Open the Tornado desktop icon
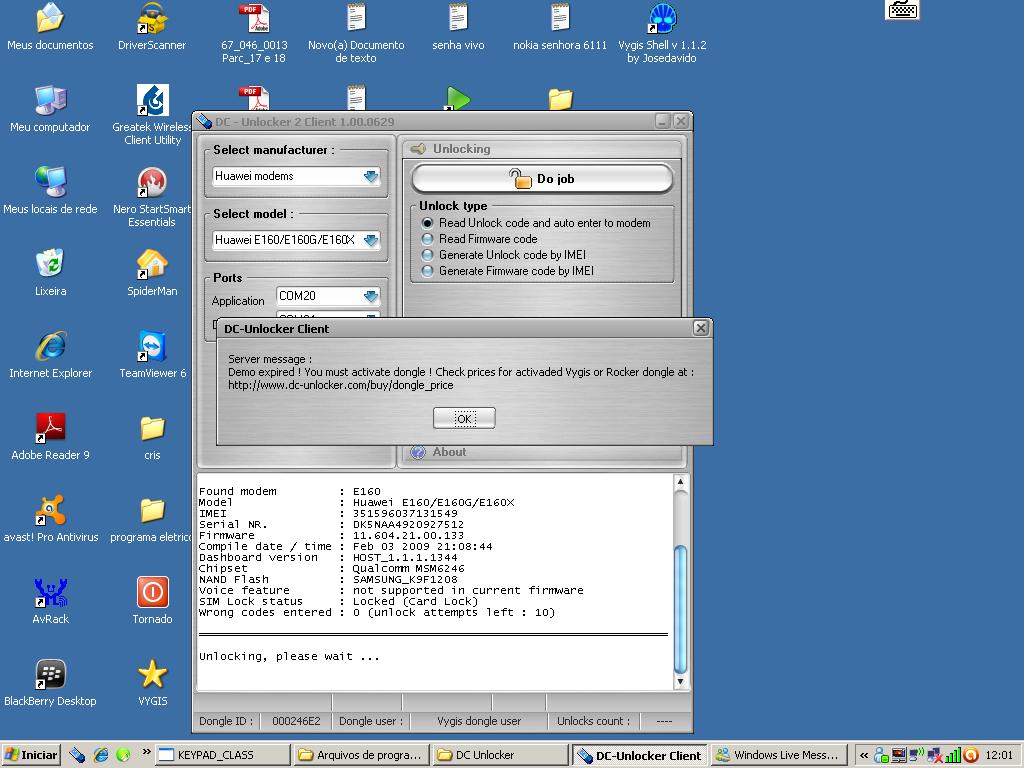The image size is (1024, 768). point(152,593)
